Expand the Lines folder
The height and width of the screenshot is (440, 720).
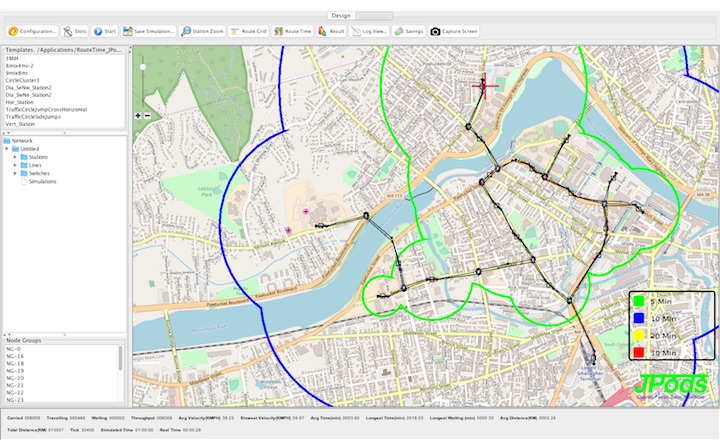[17, 165]
